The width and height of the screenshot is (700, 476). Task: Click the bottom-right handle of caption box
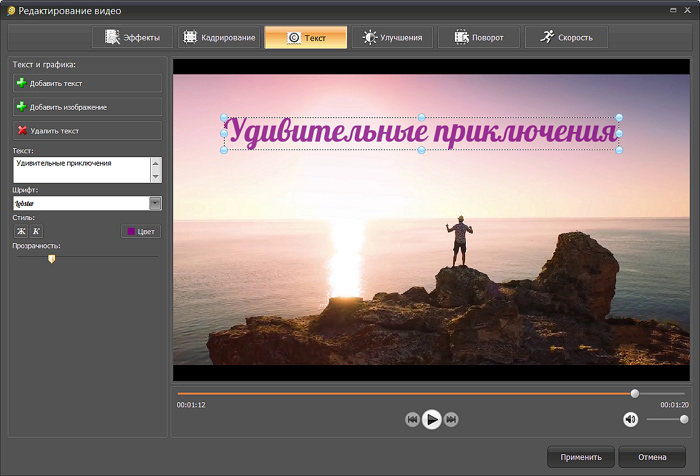[619, 150]
